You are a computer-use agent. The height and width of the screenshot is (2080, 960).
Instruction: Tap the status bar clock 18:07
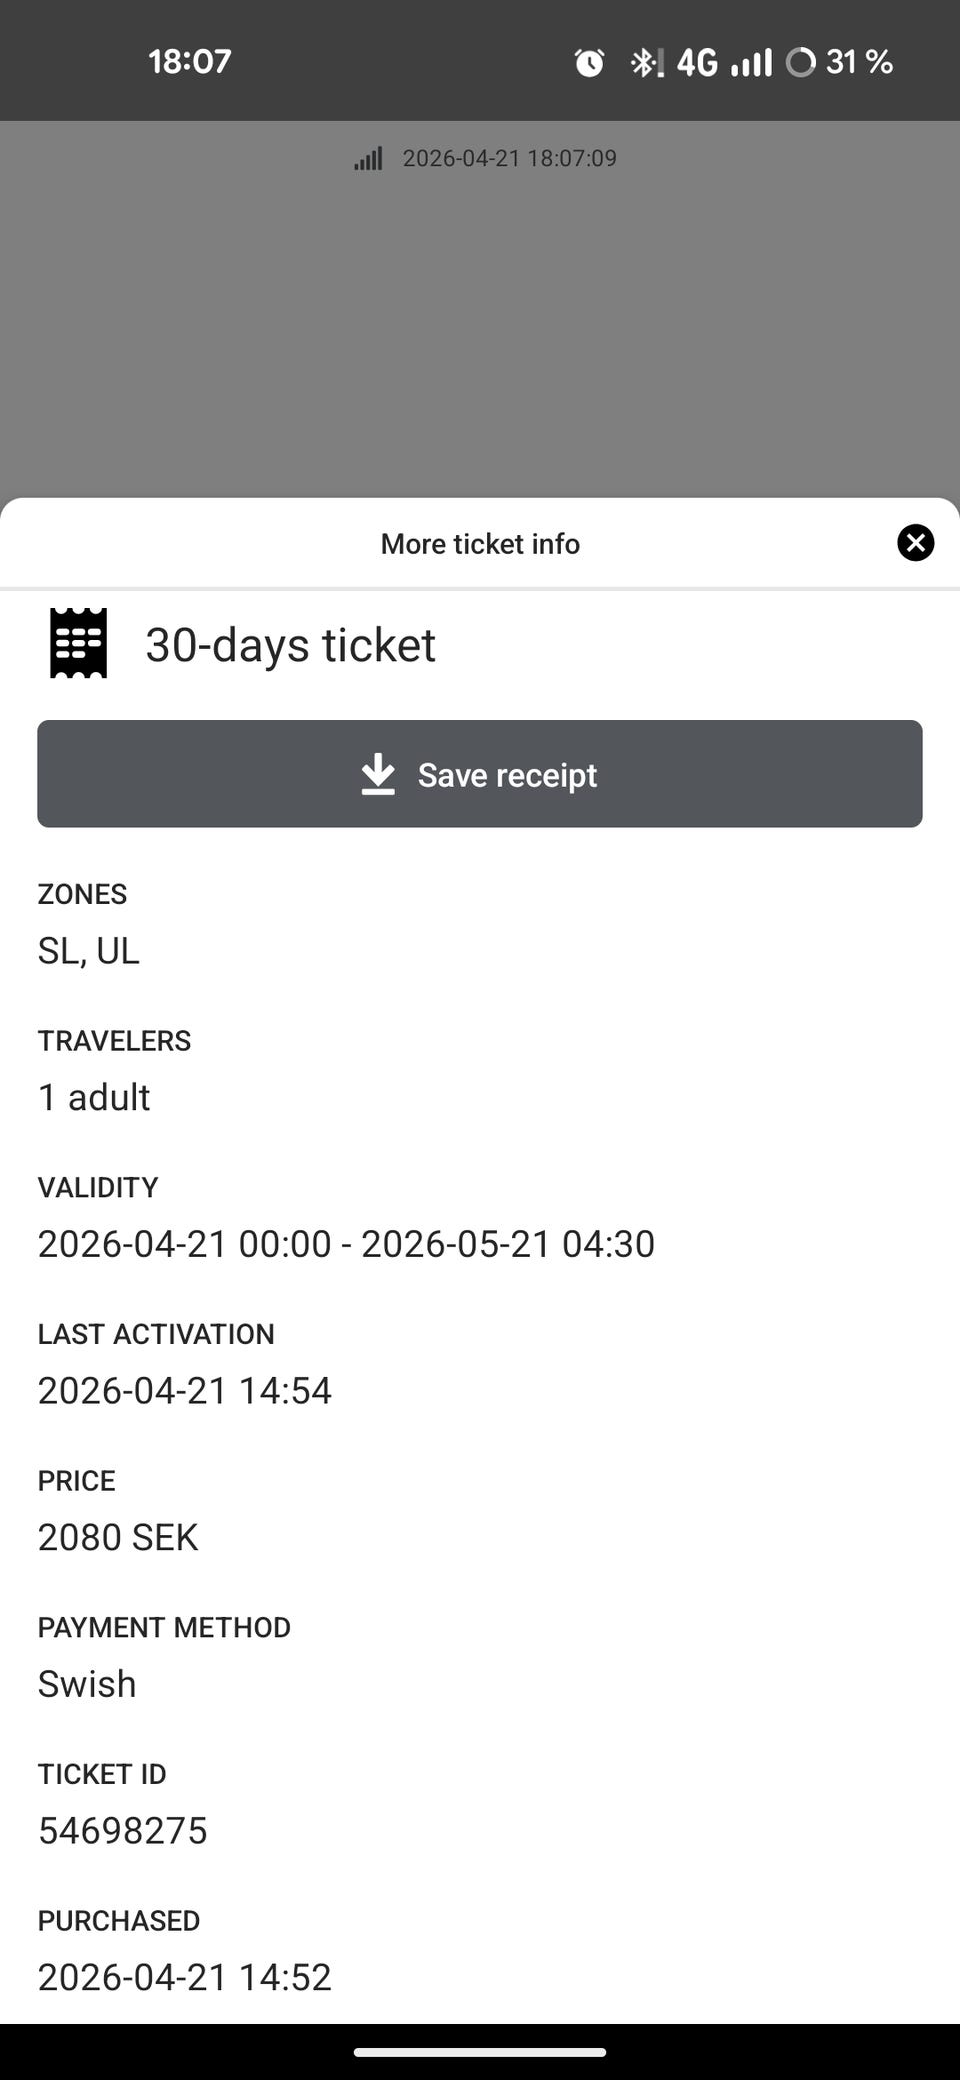coord(190,62)
